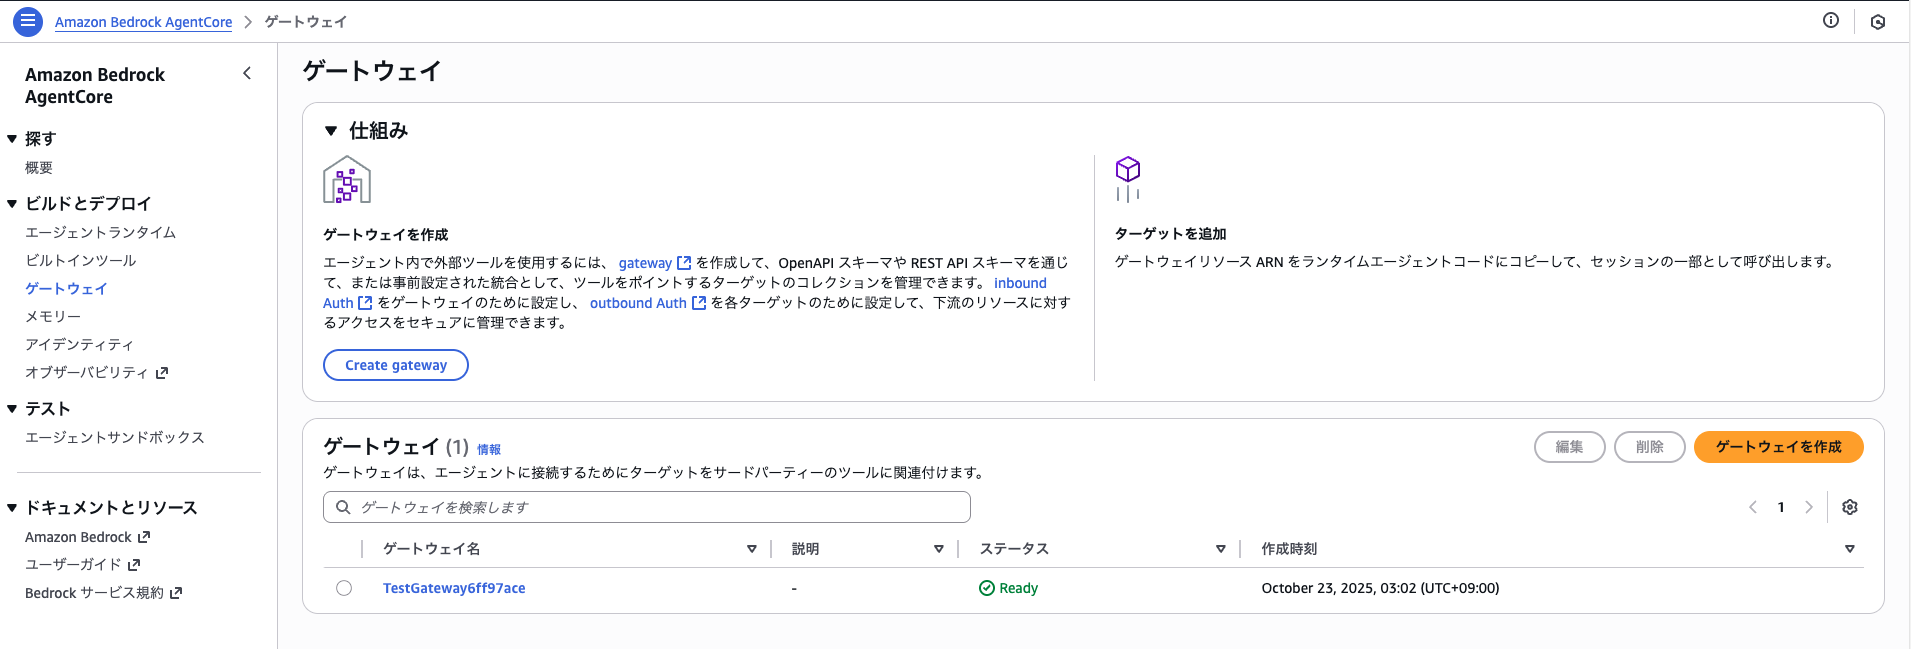Image resolution: width=1911 pixels, height=649 pixels.
Task: Open エージェントサンドボックス in the sidebar
Action: 115,437
